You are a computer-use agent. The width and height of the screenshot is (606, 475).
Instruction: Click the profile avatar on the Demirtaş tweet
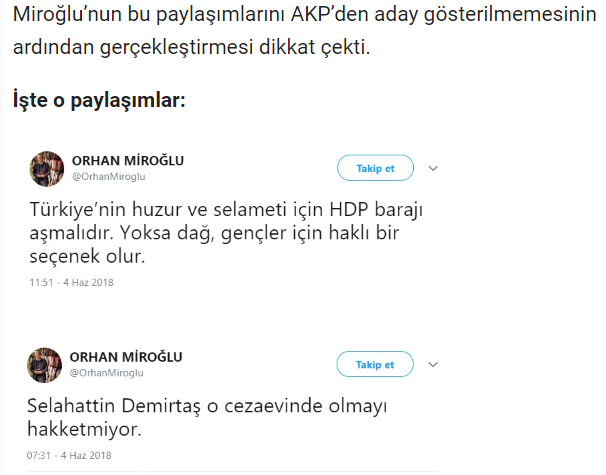pyautogui.click(x=43, y=364)
